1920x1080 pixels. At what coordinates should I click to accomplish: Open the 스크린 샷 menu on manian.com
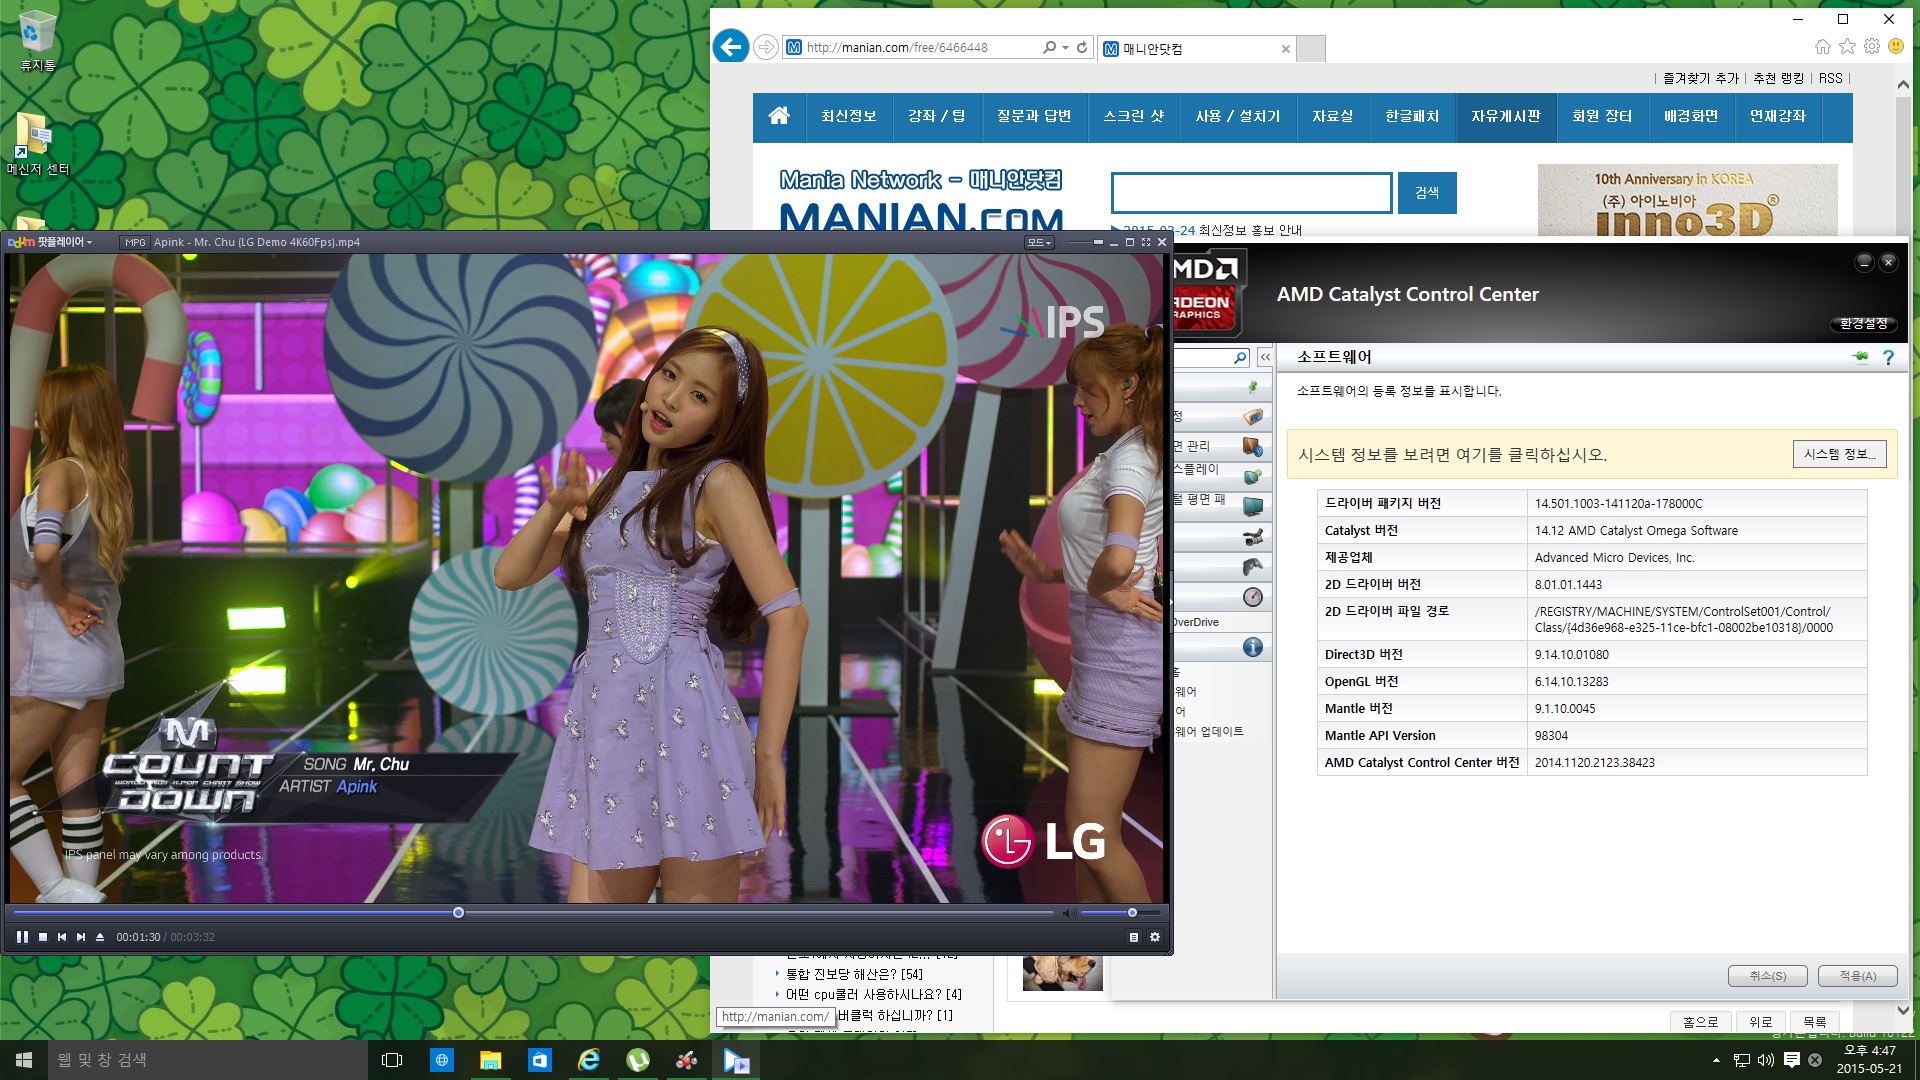pyautogui.click(x=1134, y=117)
